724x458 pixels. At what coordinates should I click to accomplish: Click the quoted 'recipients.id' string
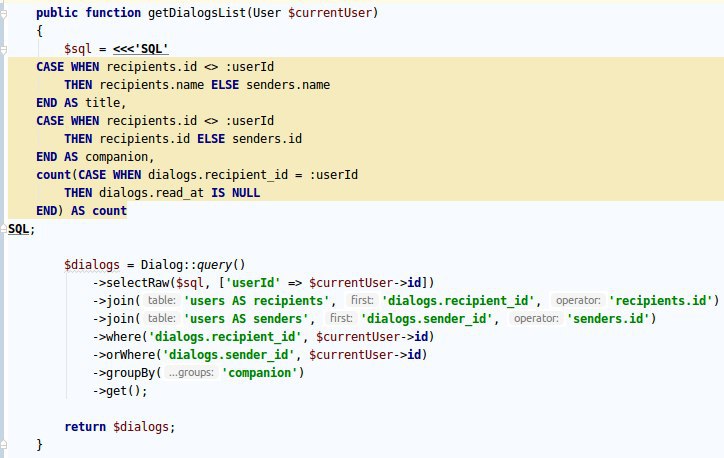pos(661,301)
